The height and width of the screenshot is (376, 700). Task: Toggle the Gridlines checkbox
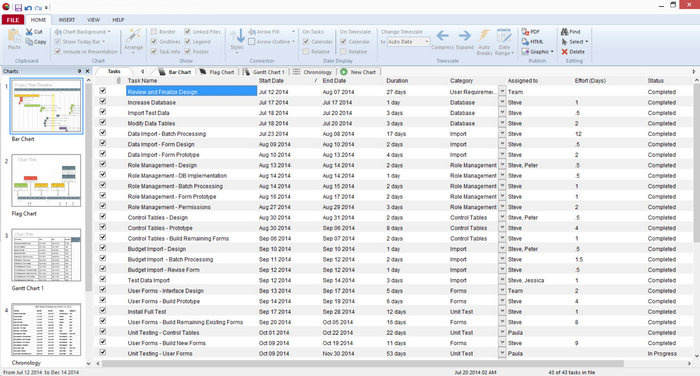(x=154, y=42)
